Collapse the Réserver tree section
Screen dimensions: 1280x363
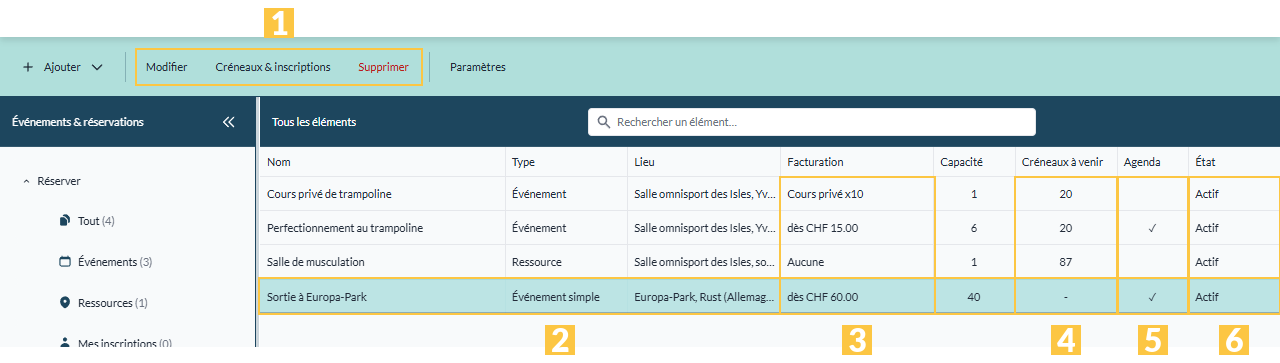[x=27, y=181]
